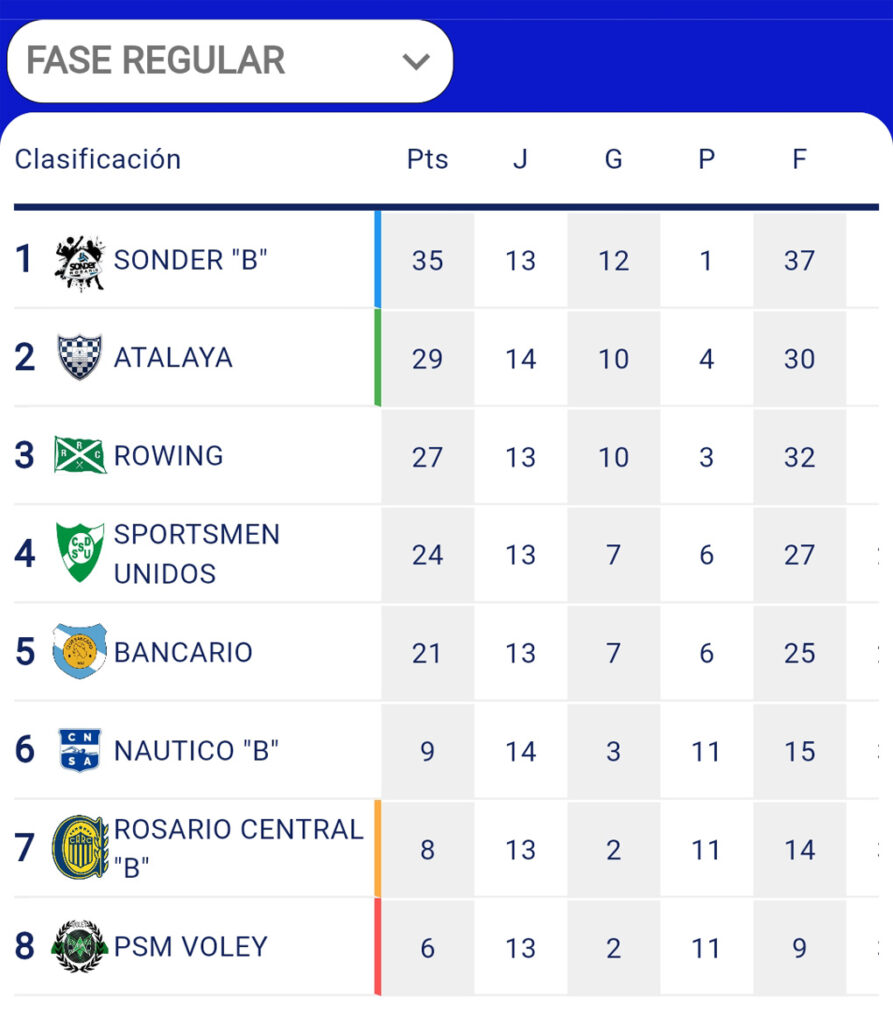Select the SPORTSMEN UNIDOS team name
This screenshot has height=1024, width=893.
(x=196, y=553)
